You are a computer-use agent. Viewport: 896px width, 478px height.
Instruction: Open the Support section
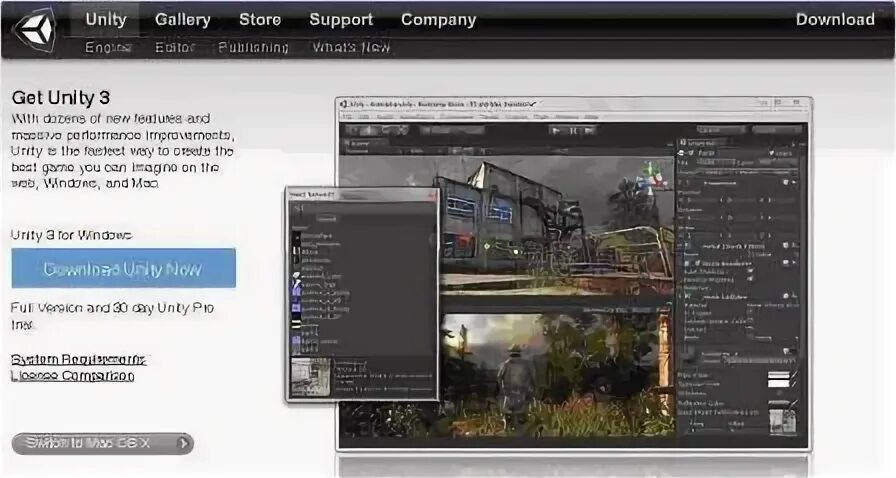341,19
